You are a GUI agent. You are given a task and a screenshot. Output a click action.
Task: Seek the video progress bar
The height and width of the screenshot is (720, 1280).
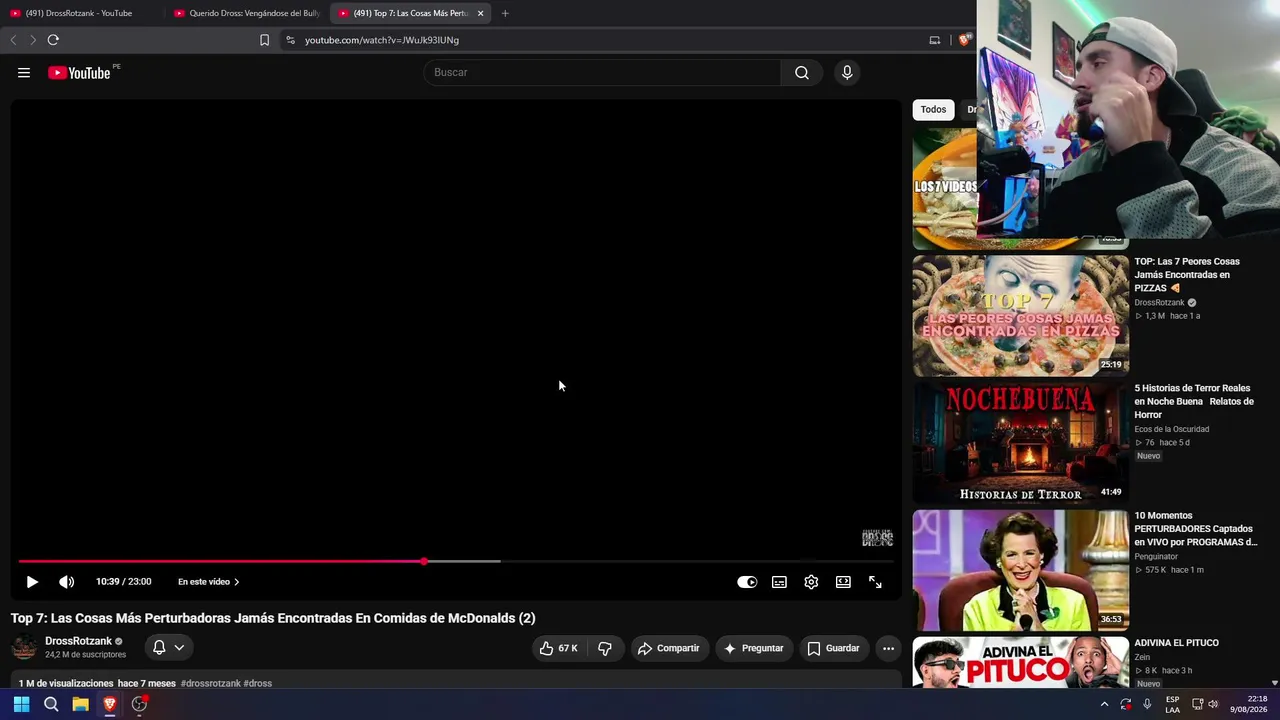point(456,561)
